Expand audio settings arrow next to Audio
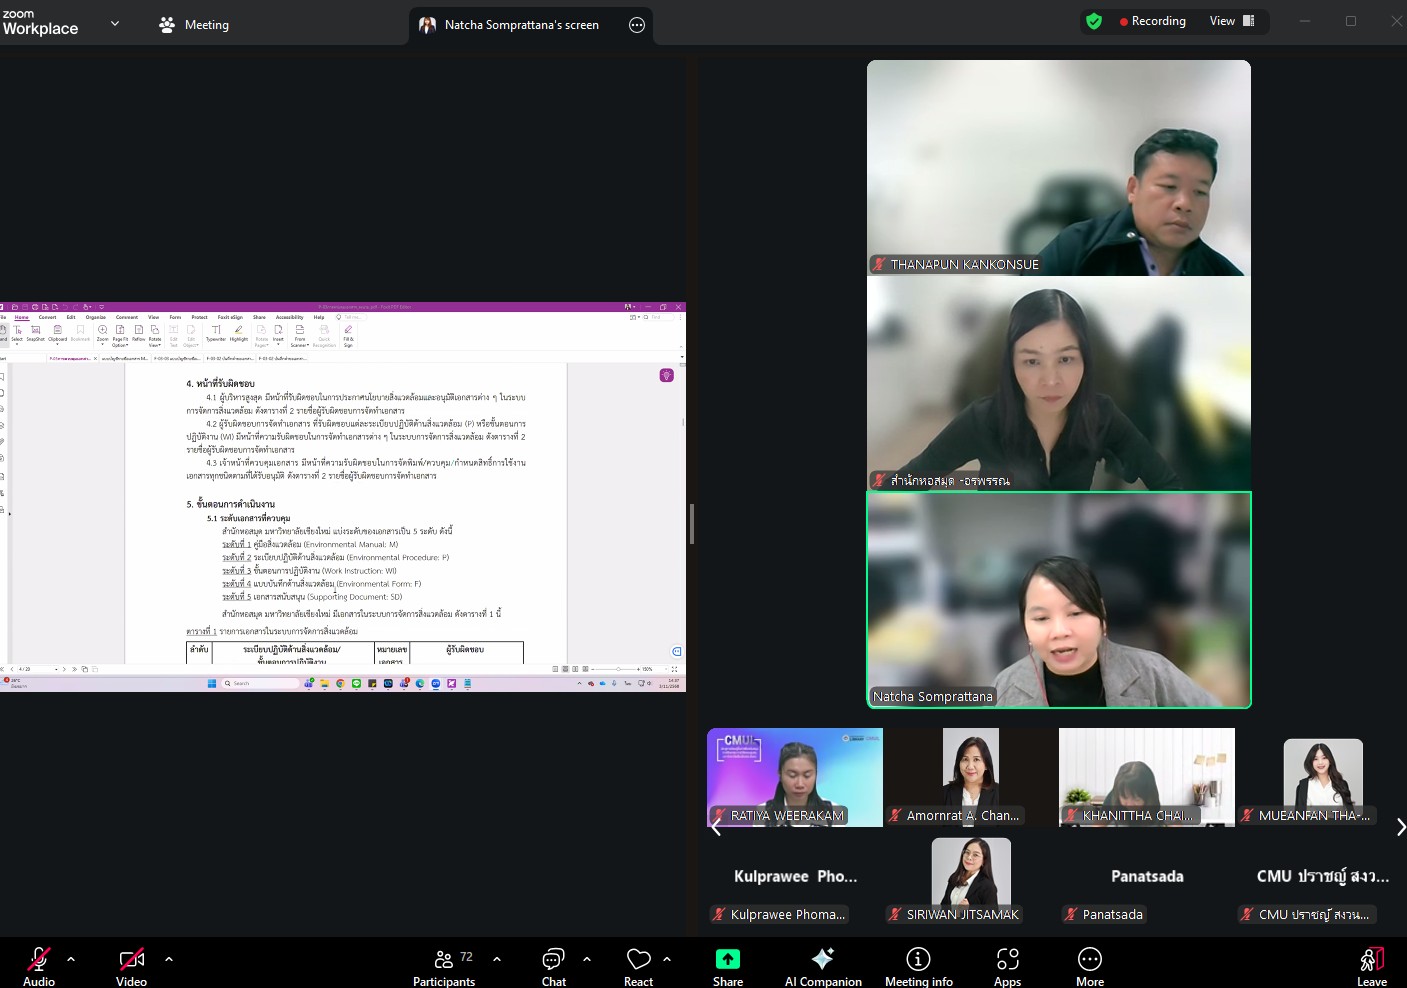This screenshot has width=1407, height=988. tap(71, 959)
